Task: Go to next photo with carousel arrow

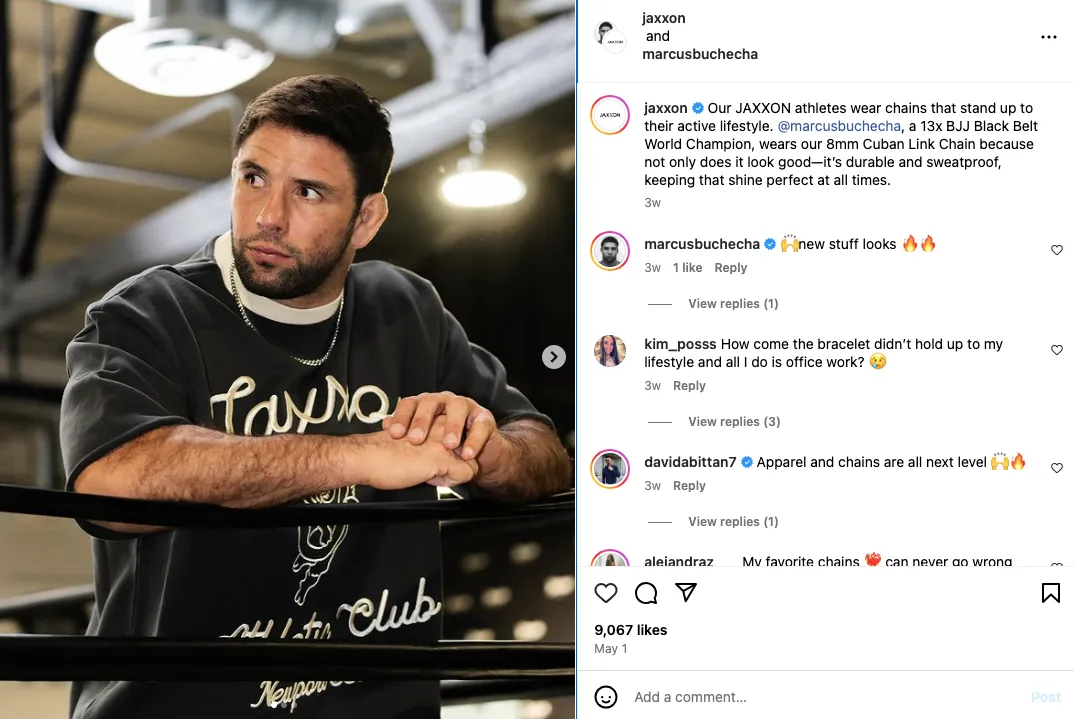Action: click(554, 357)
